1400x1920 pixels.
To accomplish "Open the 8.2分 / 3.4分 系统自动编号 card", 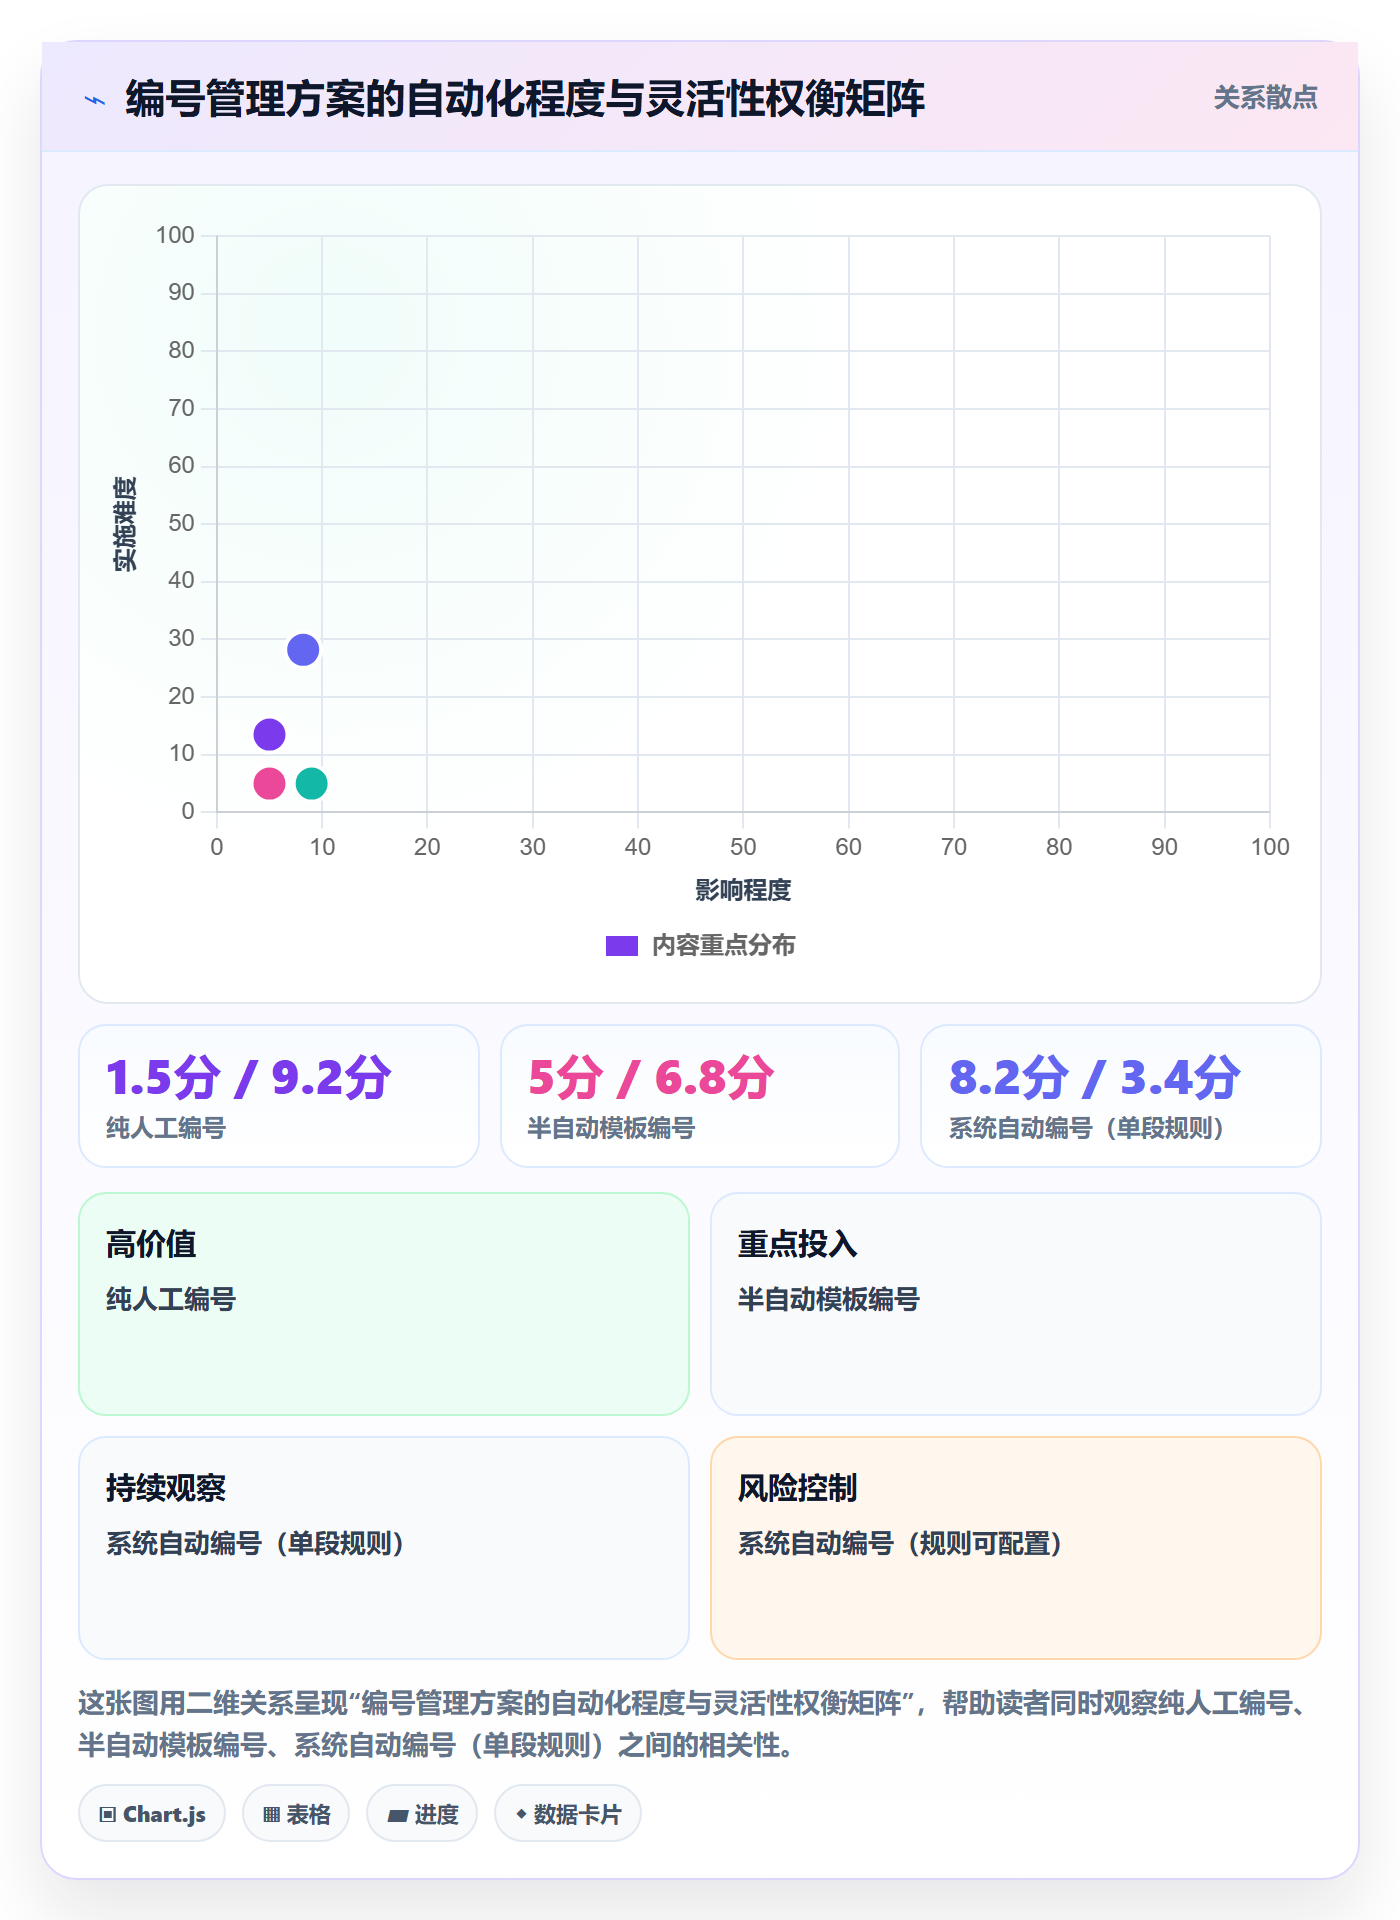I will pos(1121,1096).
